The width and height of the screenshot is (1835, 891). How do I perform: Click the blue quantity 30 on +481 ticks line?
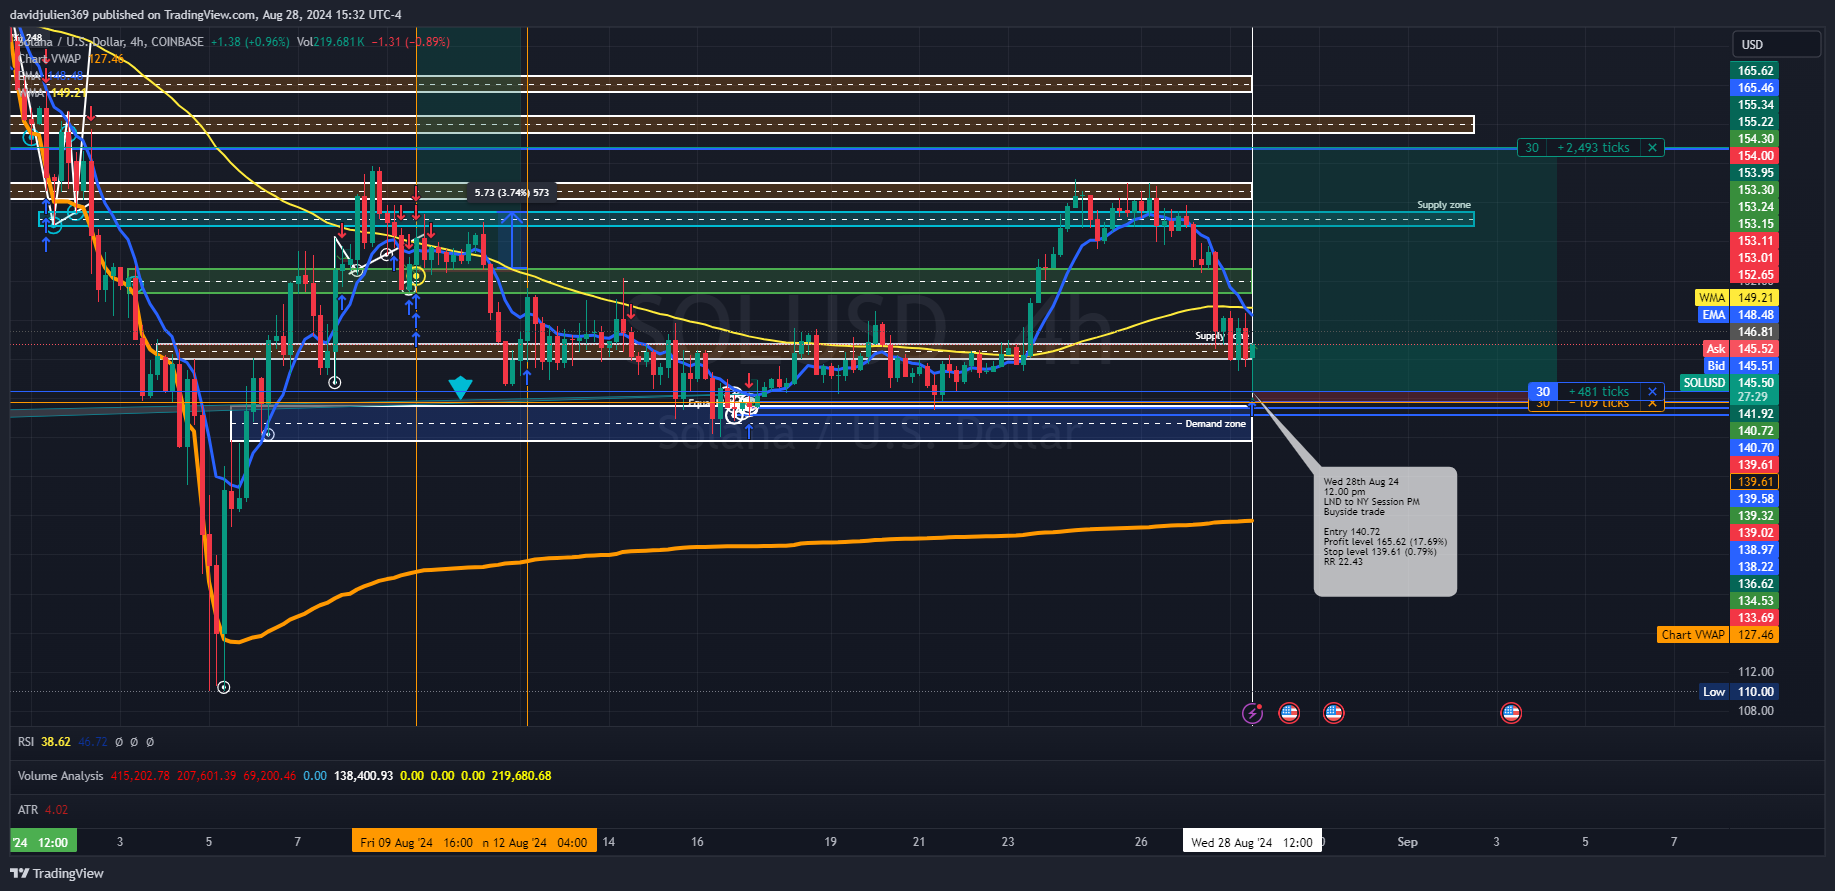(x=1543, y=392)
